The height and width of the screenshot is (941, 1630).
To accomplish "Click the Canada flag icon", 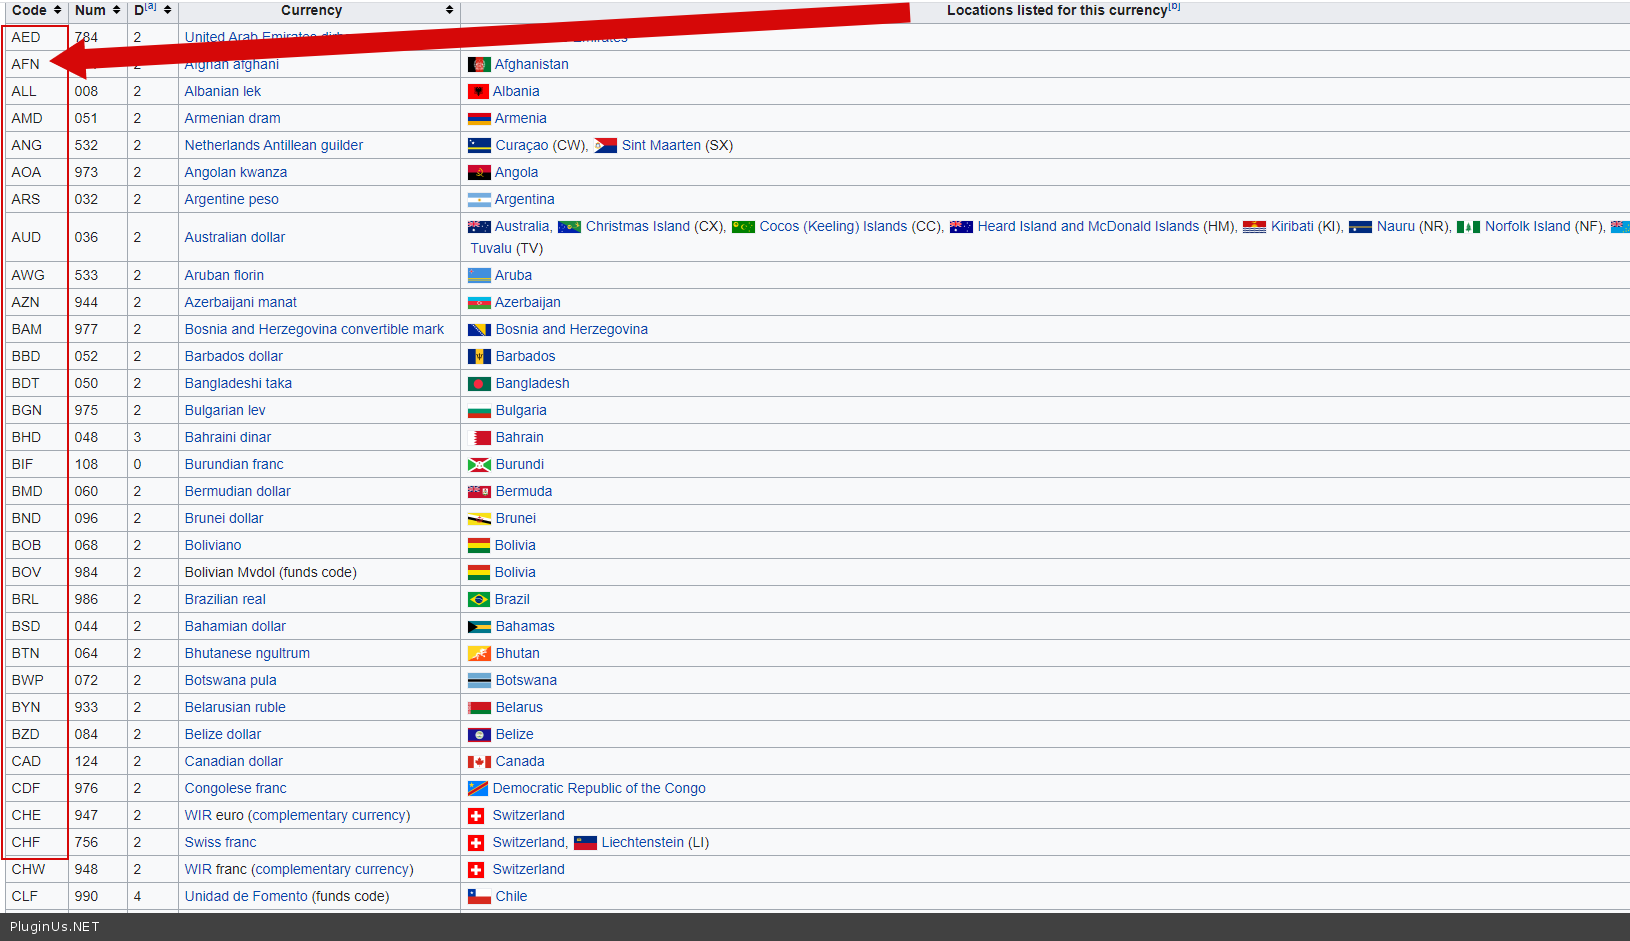I will (479, 761).
